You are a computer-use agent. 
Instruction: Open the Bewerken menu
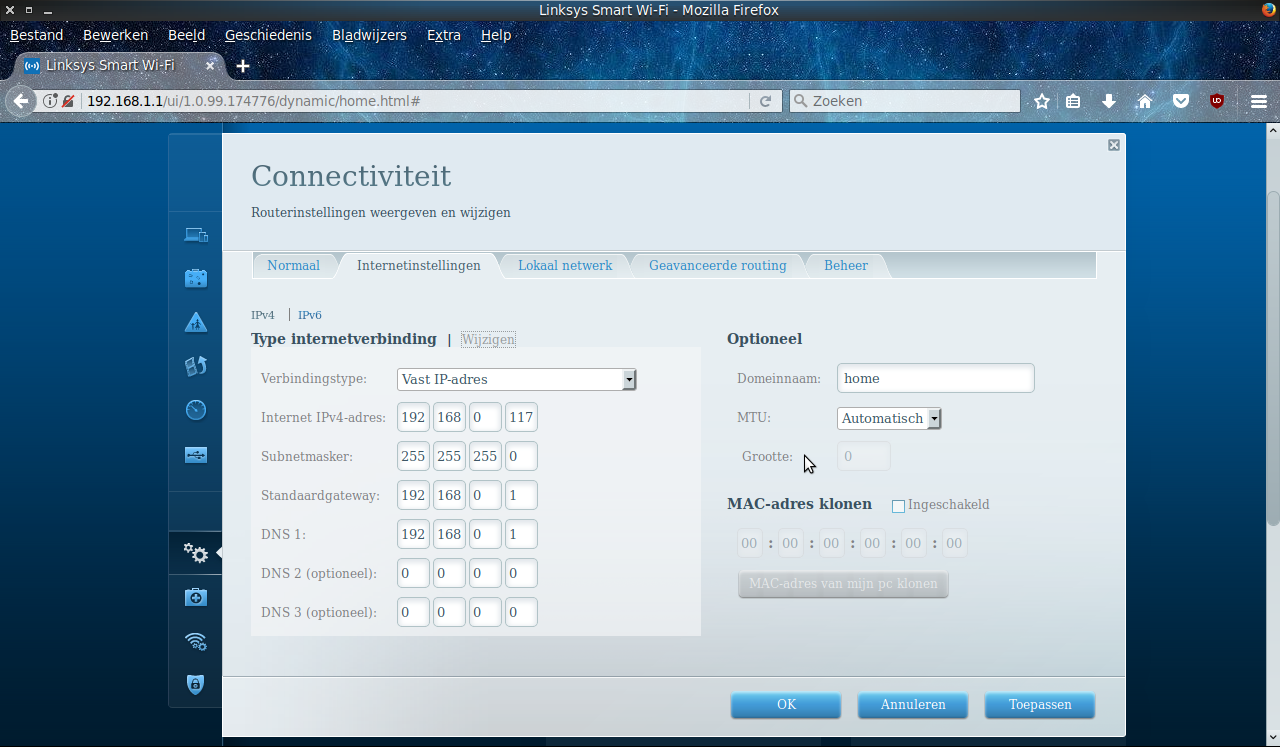[116, 35]
